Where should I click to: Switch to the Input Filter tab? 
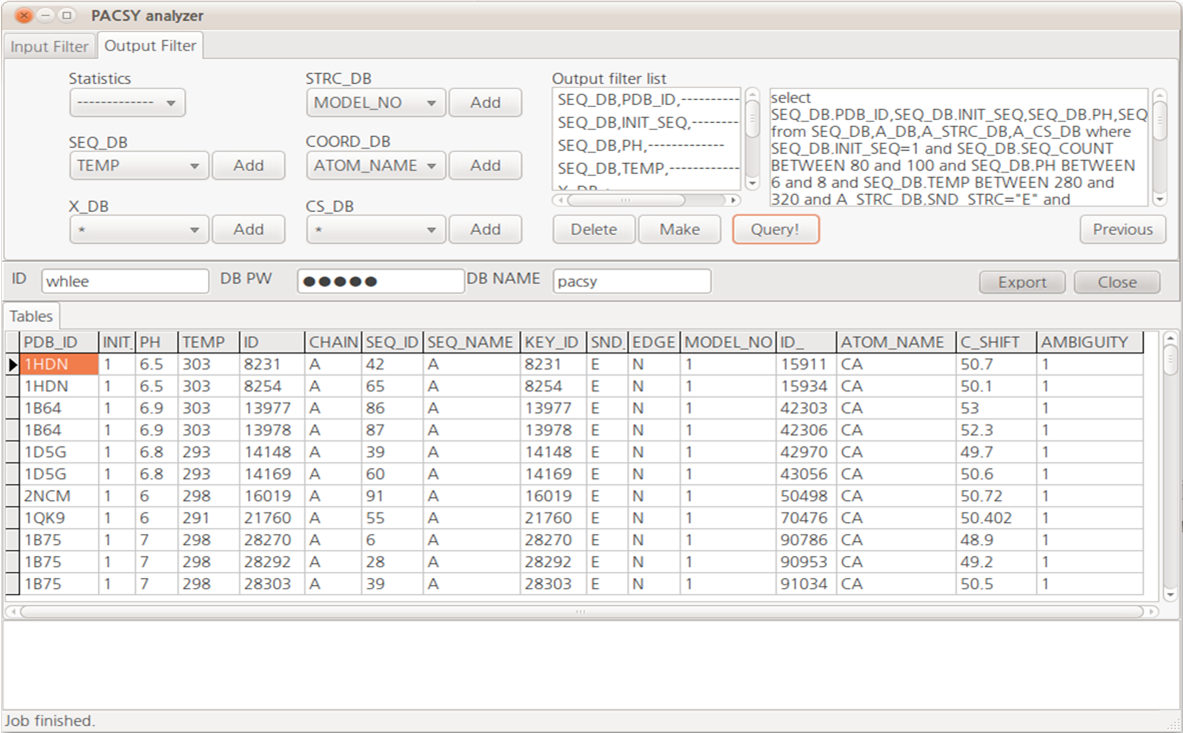tap(50, 46)
